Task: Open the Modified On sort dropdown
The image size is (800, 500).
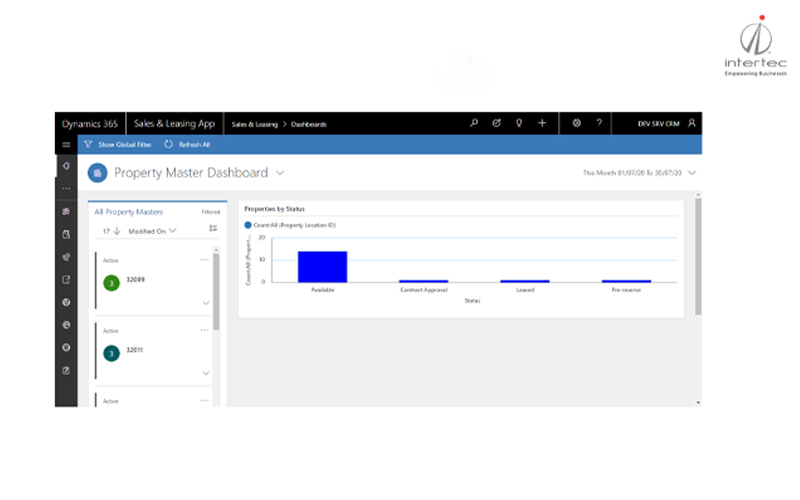Action: click(x=152, y=231)
